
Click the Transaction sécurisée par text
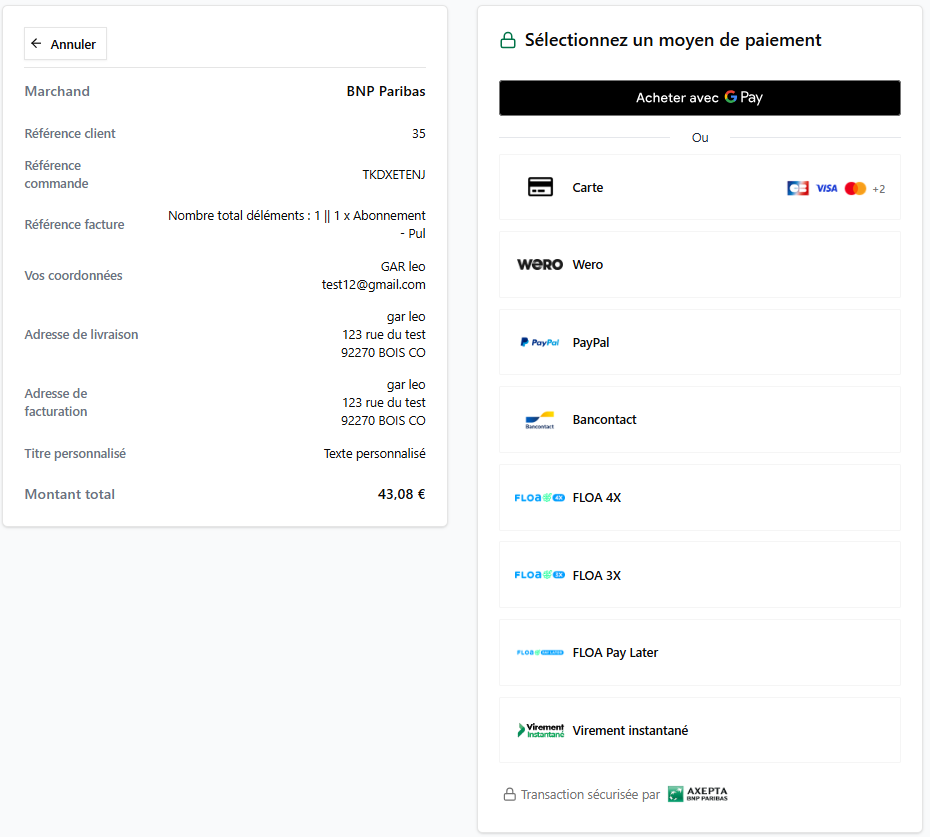(x=590, y=794)
